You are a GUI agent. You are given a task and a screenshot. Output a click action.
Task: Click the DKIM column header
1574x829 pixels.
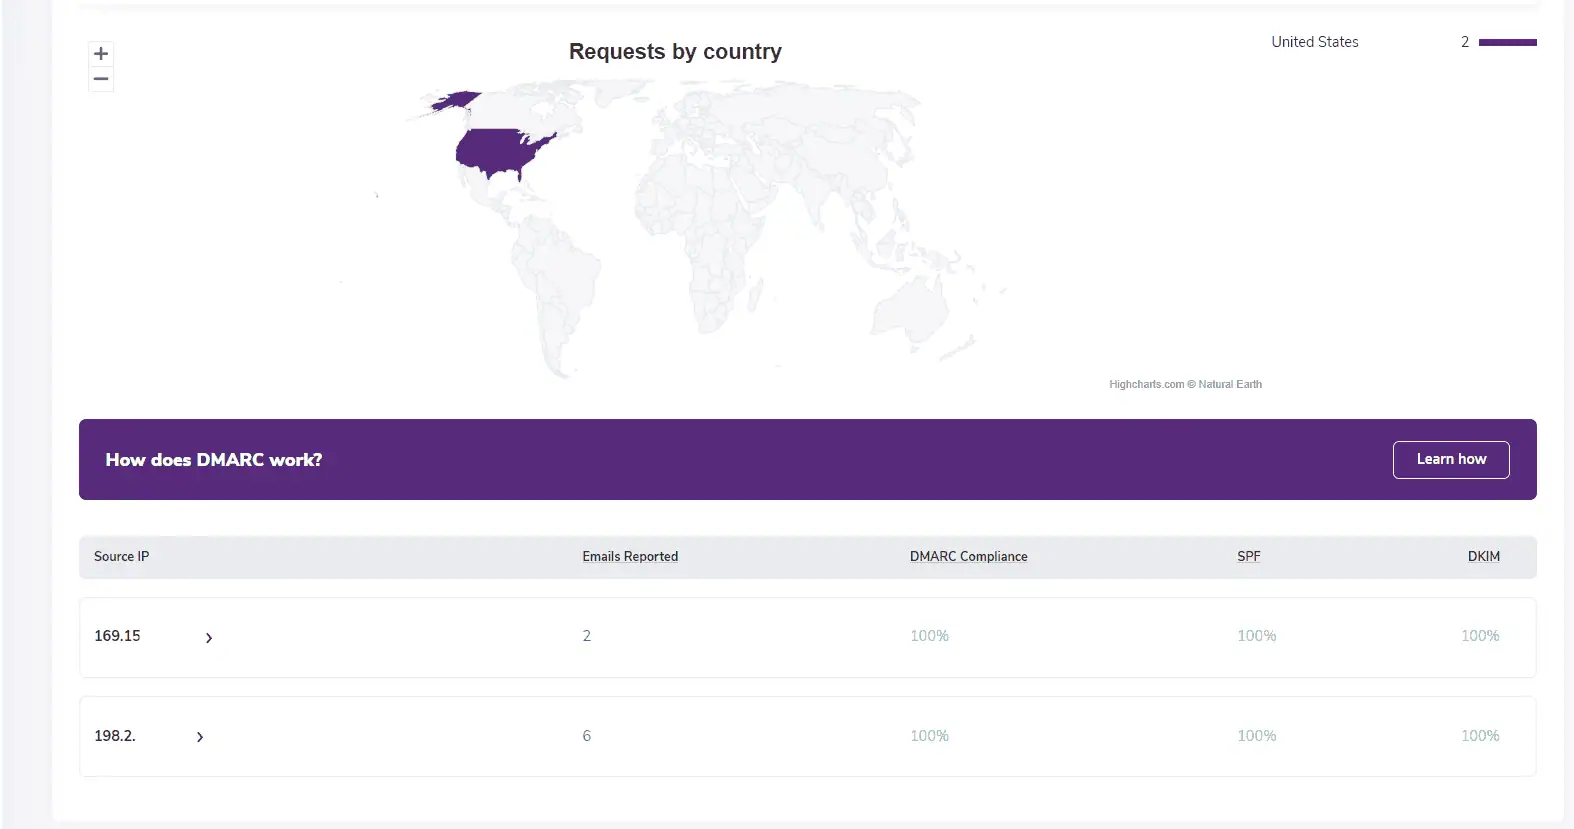coord(1483,557)
